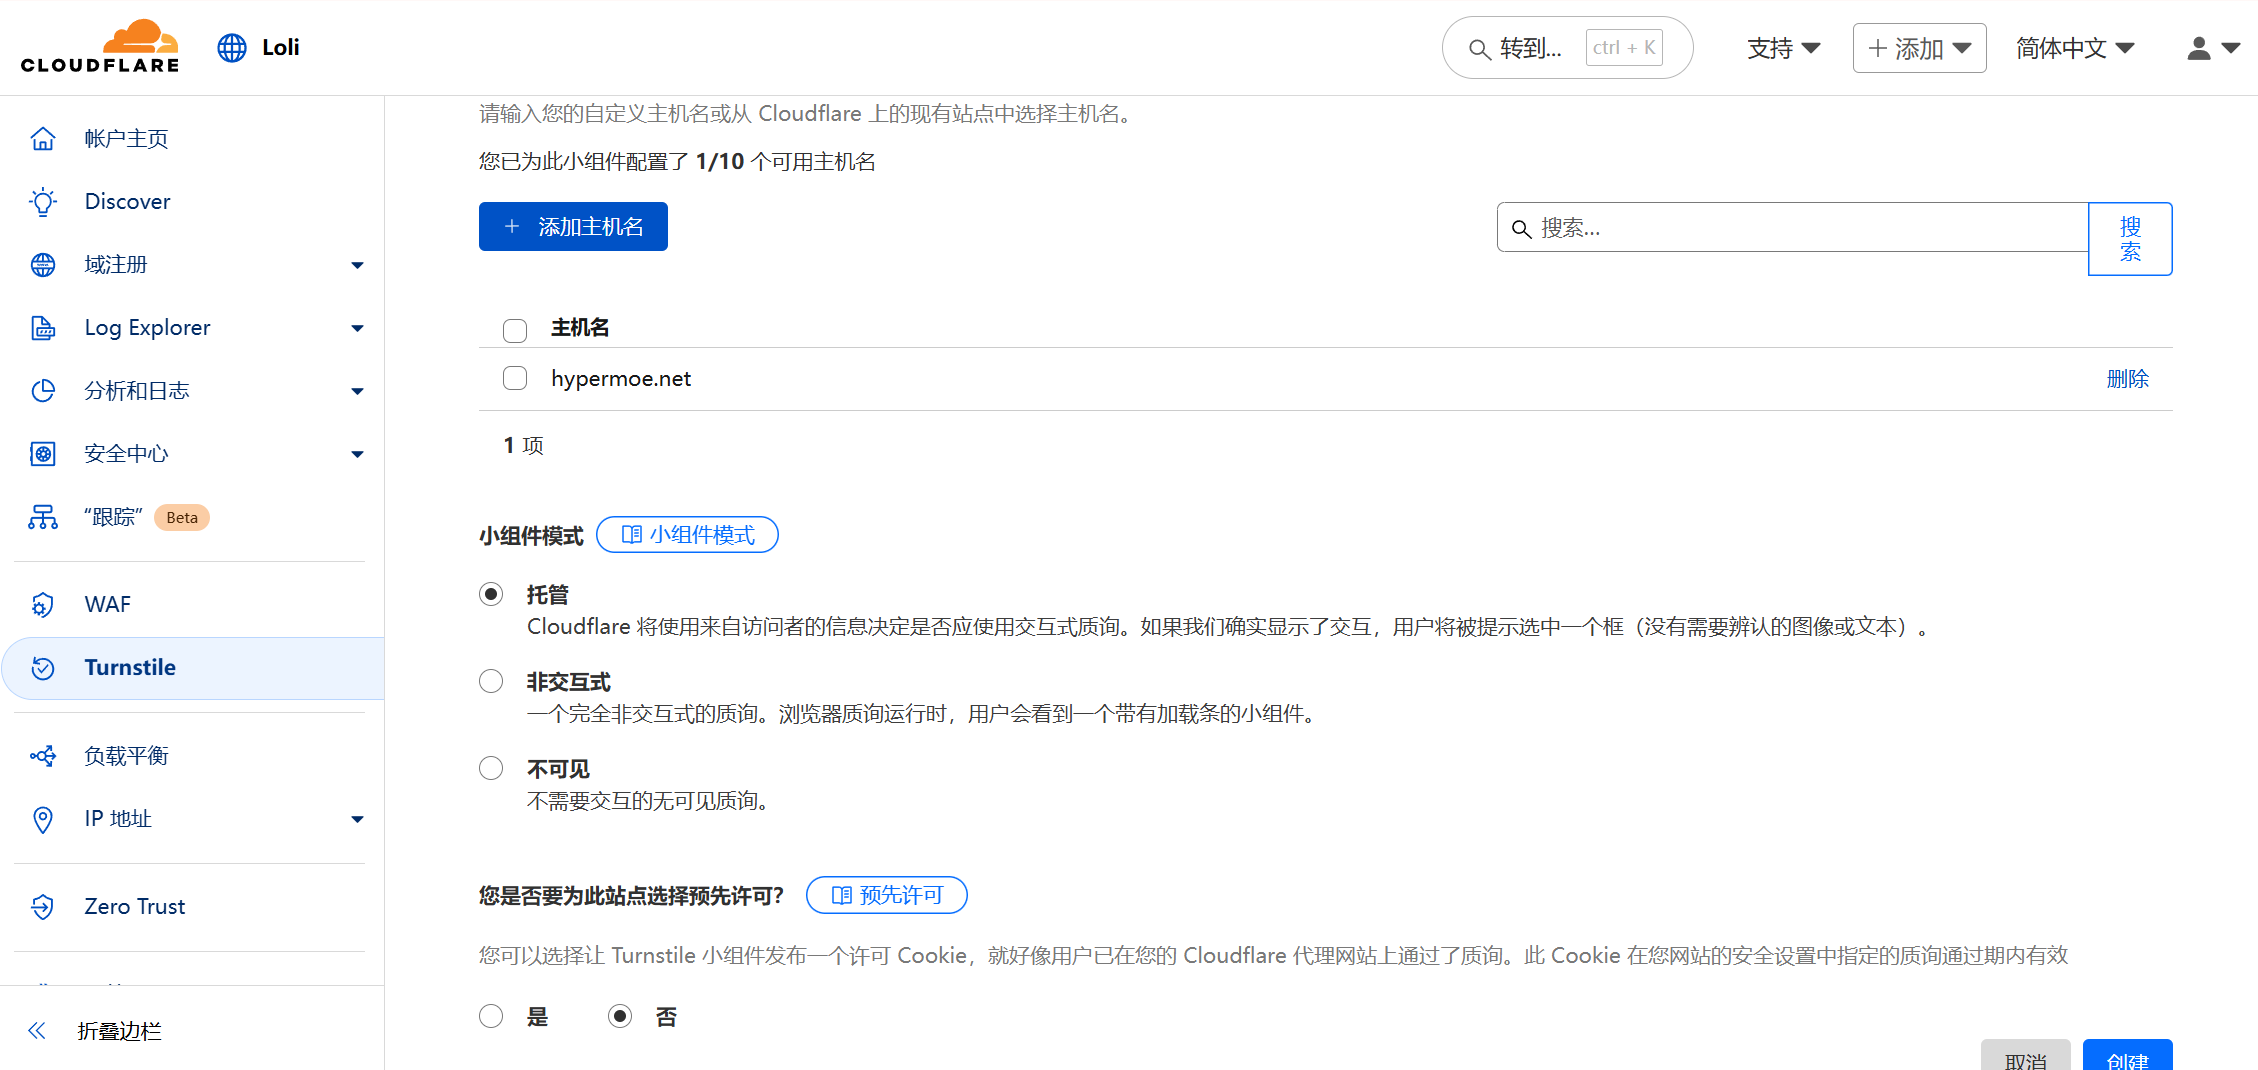This screenshot has width=2258, height=1070.
Task: Click the 折叠边栏 collapse sidebar text
Action: (119, 1030)
